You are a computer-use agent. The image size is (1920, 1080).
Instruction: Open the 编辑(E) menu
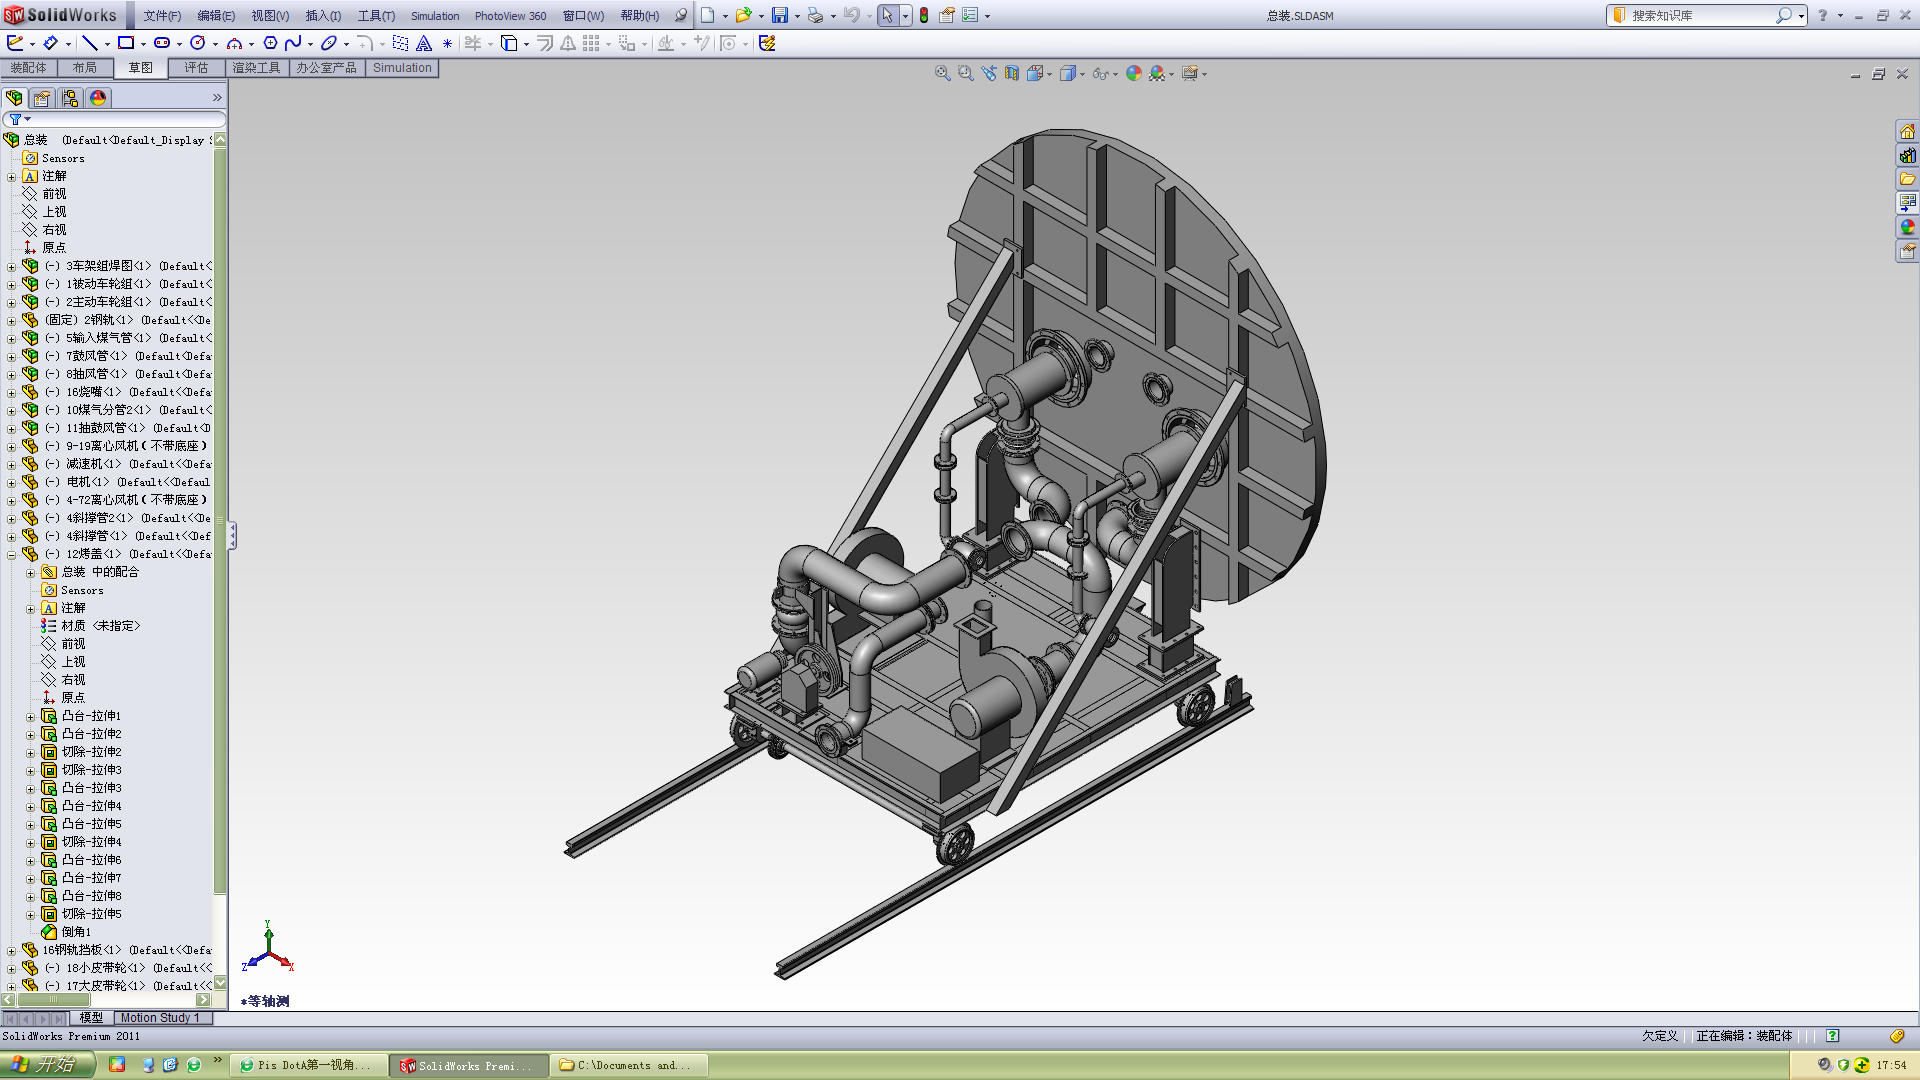[216, 16]
